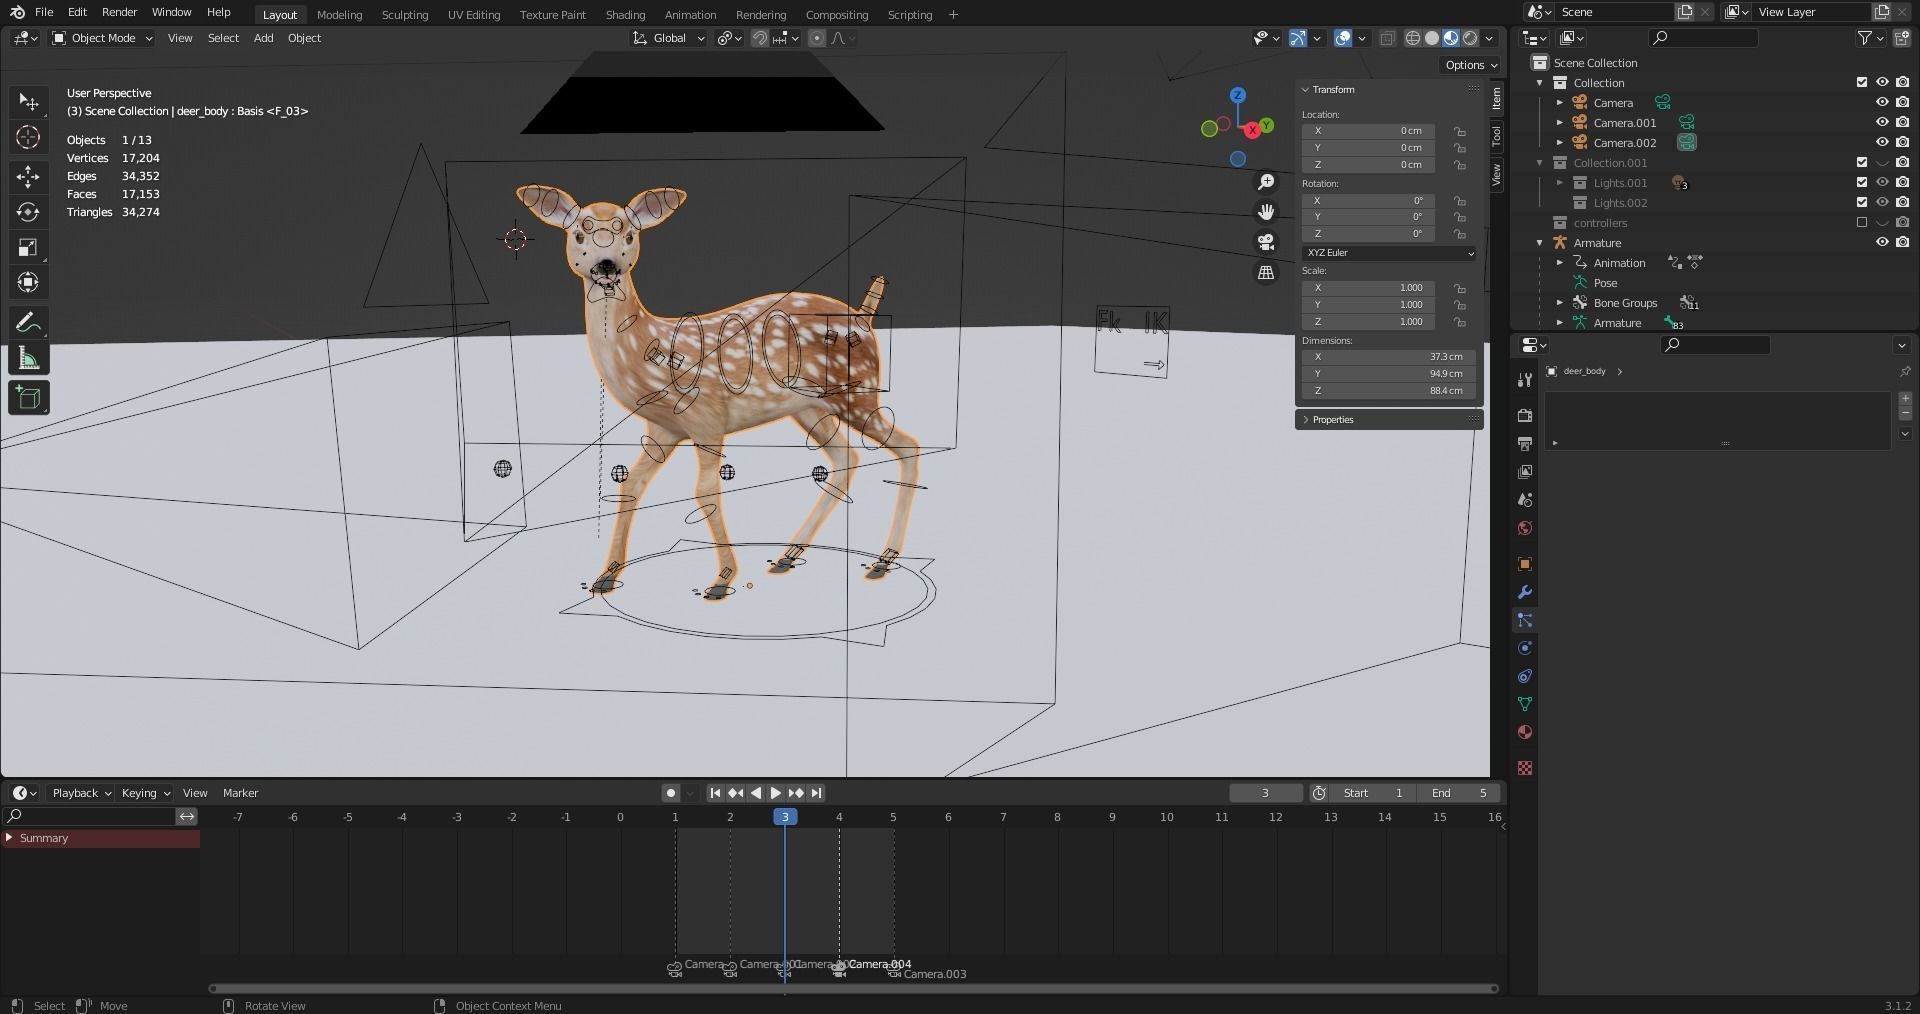Hide the Camera object in viewport
The height and width of the screenshot is (1014, 1920).
(x=1881, y=102)
